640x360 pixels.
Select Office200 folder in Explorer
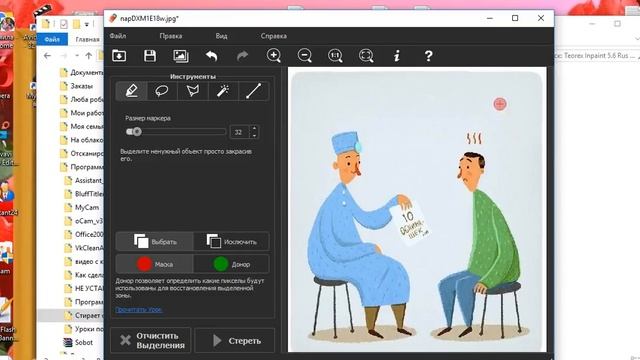click(84, 234)
